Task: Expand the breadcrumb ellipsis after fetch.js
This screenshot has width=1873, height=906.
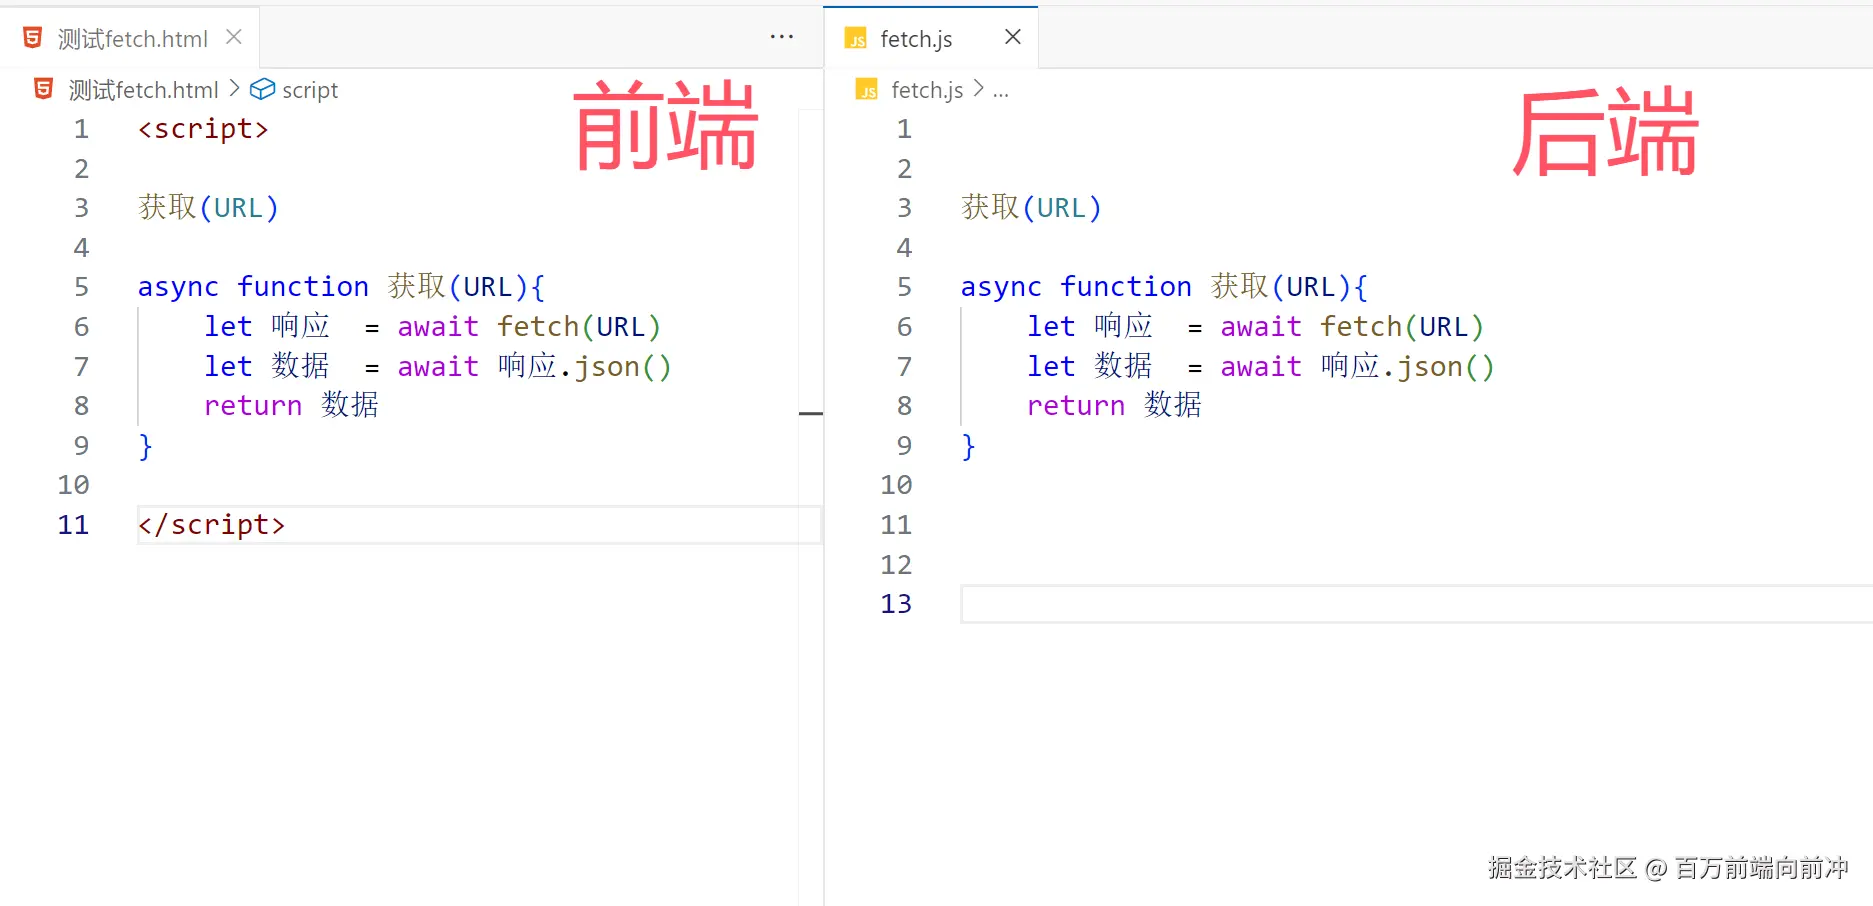Action: coord(1001,91)
